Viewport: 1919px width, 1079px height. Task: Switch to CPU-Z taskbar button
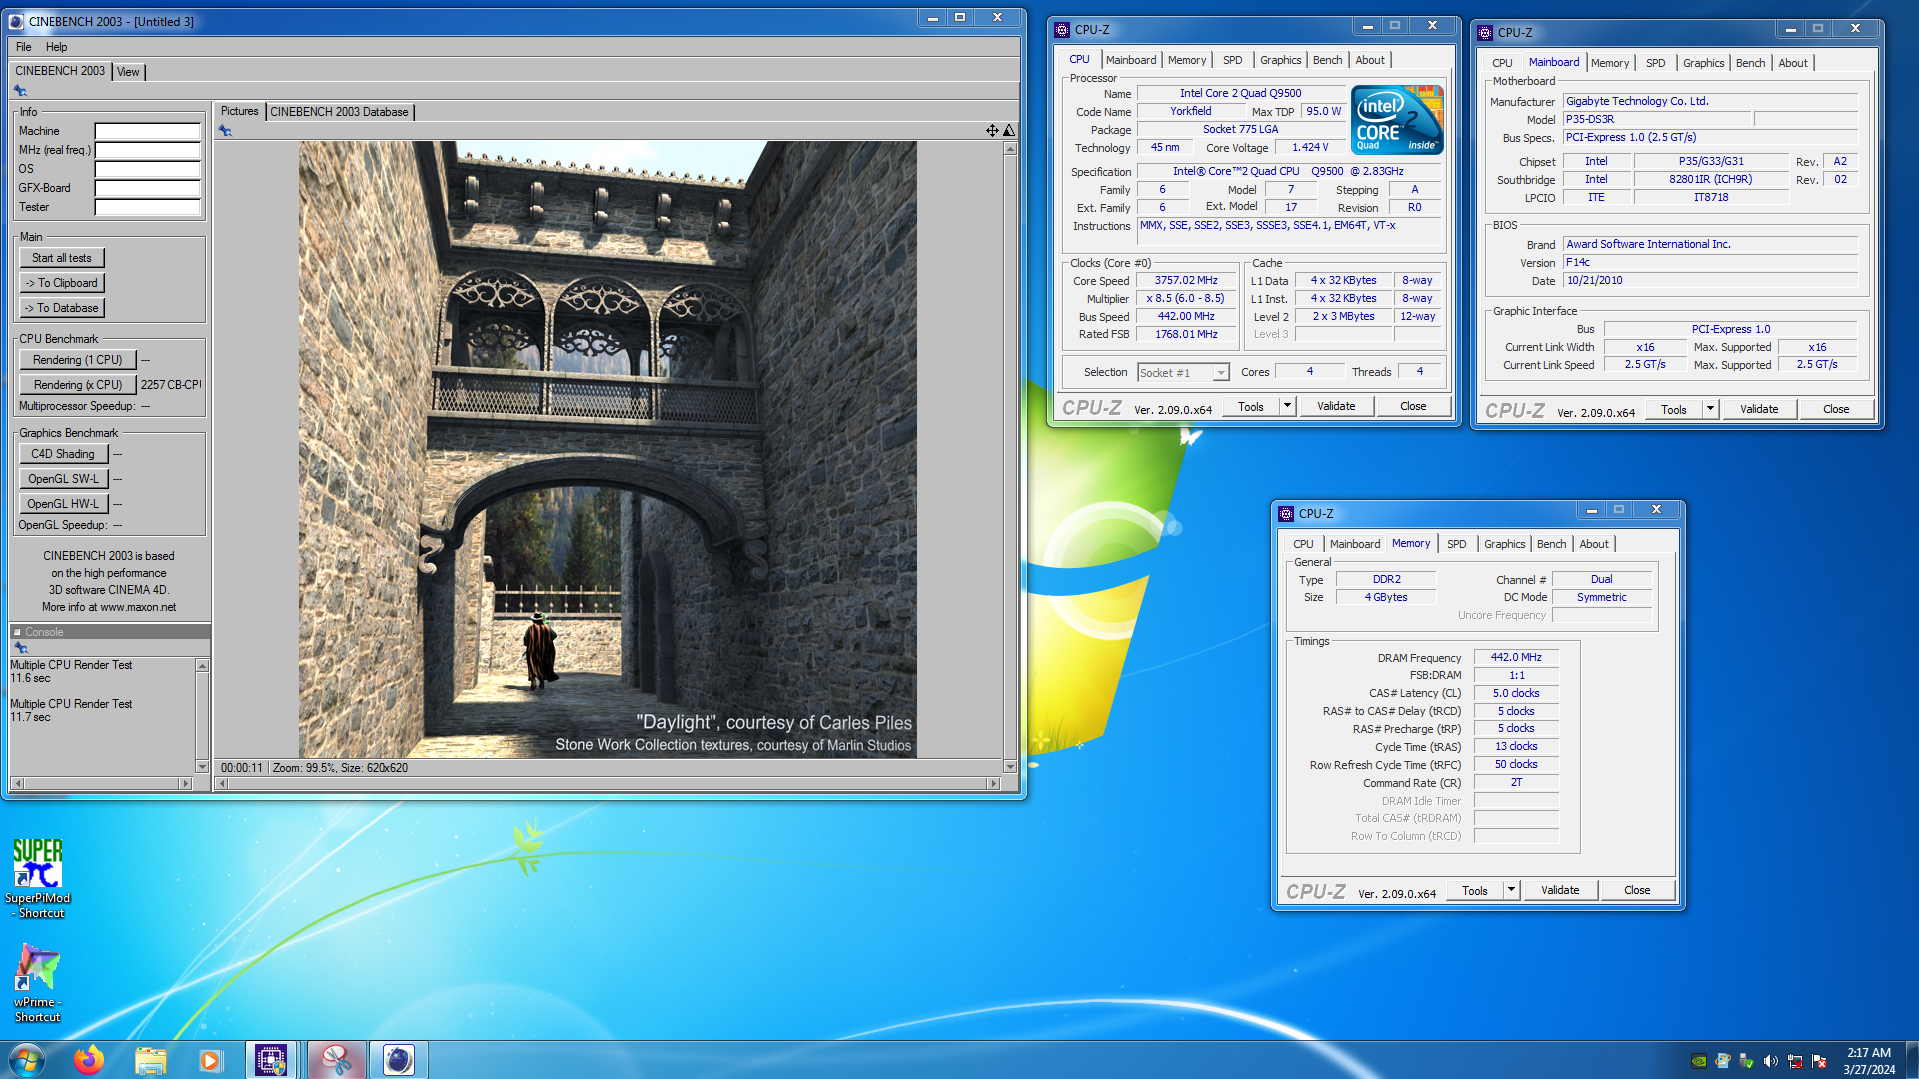coord(272,1059)
